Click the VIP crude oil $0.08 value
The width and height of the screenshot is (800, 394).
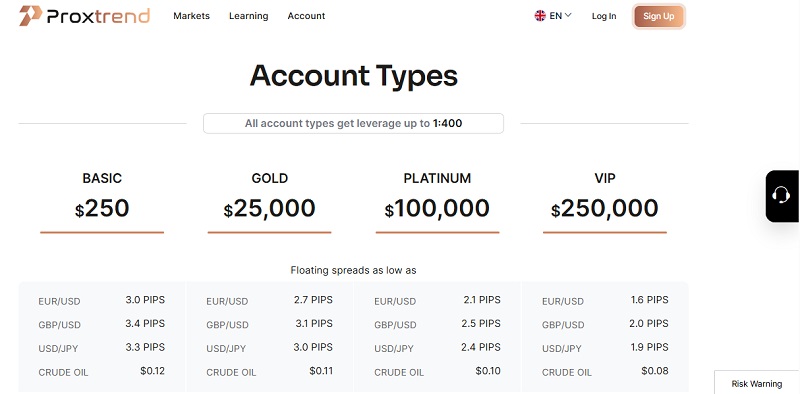[655, 371]
